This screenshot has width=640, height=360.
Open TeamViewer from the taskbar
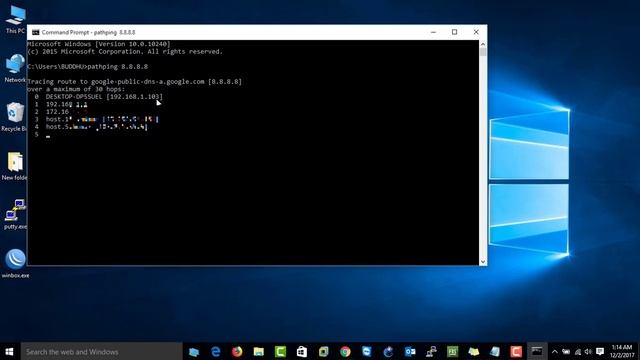(x=367, y=351)
